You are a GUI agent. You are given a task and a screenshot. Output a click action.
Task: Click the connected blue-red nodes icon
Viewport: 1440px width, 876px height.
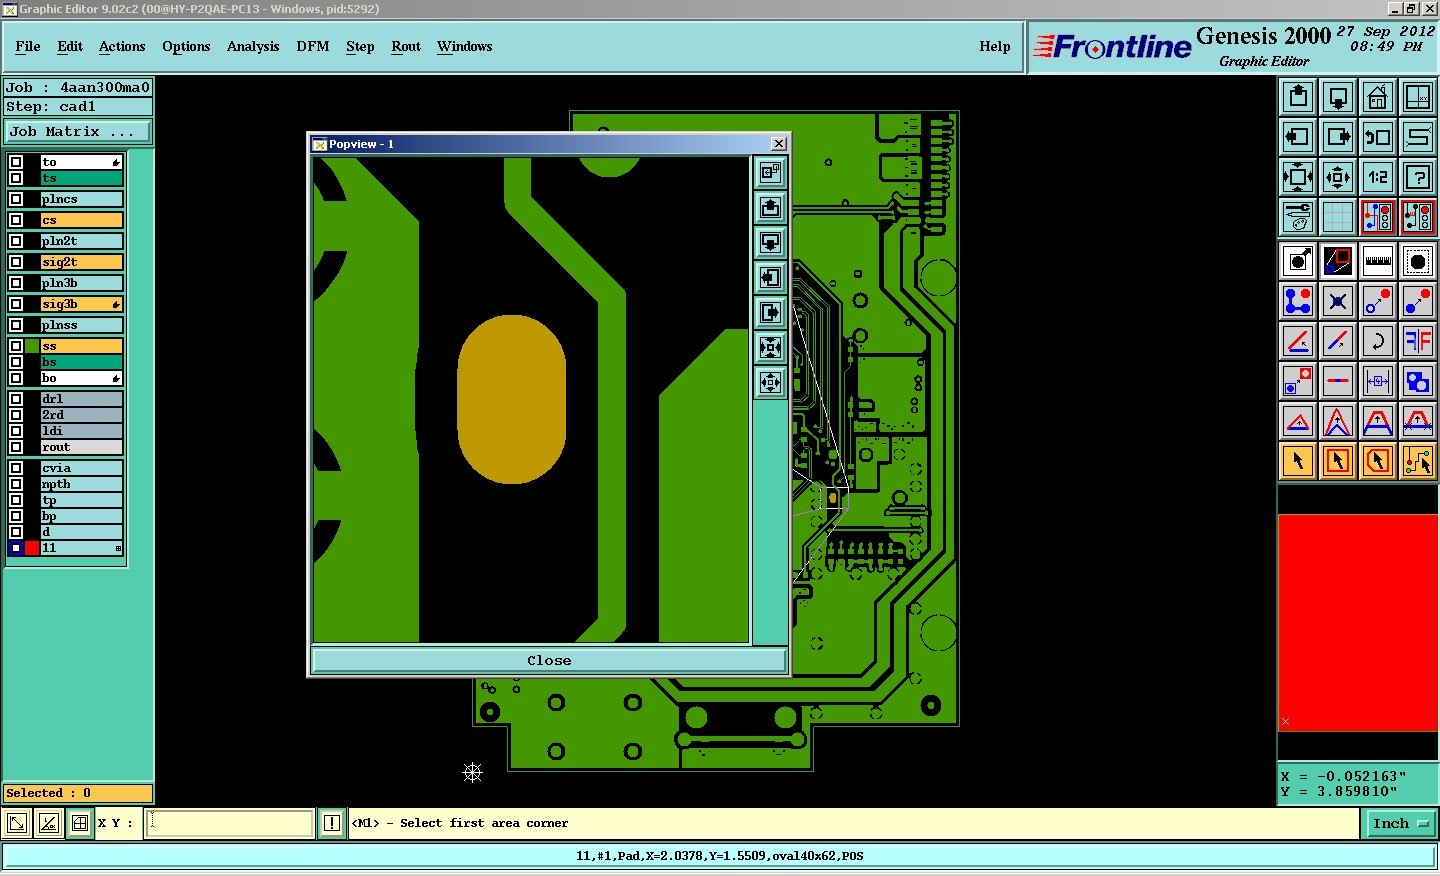pyautogui.click(x=1298, y=301)
